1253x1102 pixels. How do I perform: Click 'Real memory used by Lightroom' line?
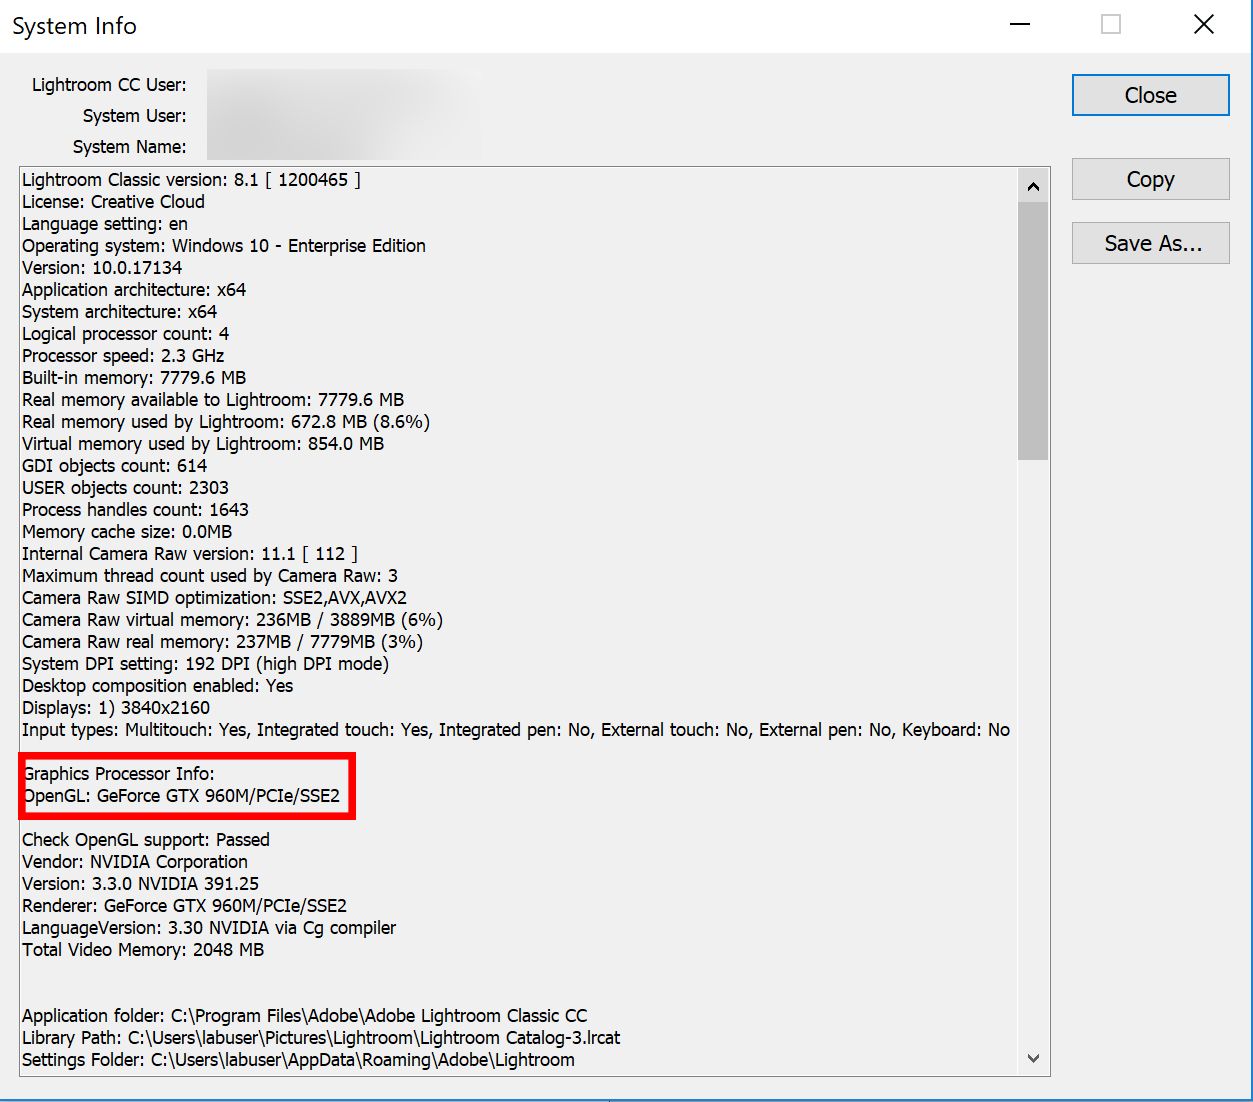coord(226,422)
